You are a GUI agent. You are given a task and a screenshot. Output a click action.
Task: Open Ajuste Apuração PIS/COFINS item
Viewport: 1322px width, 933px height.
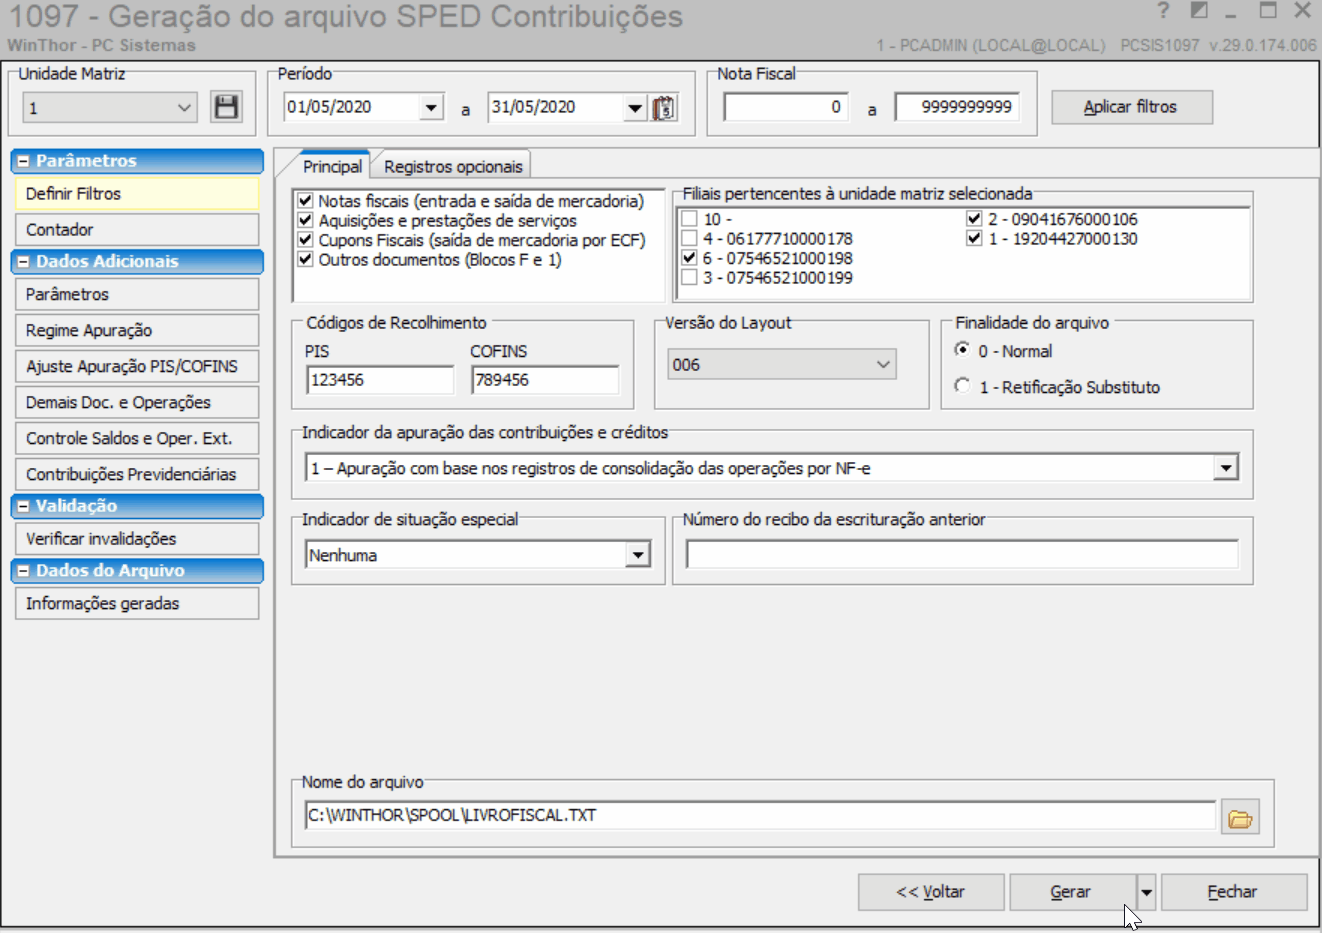tap(137, 367)
